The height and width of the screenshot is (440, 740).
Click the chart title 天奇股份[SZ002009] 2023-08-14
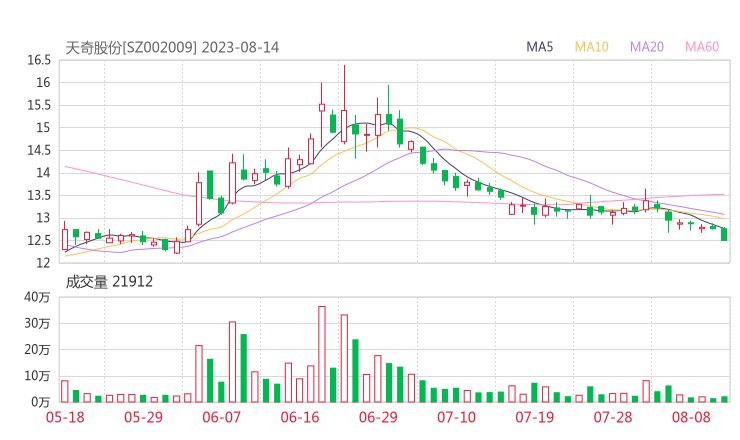pos(172,48)
